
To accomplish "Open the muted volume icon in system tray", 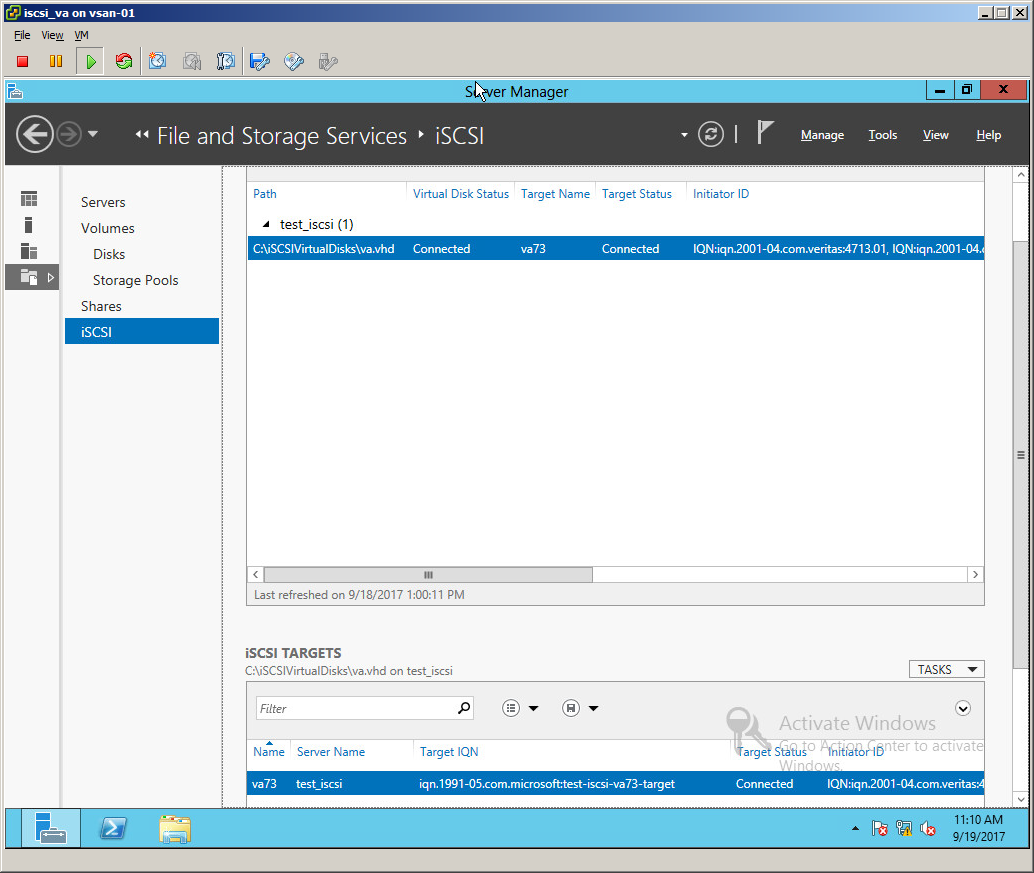I will 926,828.
